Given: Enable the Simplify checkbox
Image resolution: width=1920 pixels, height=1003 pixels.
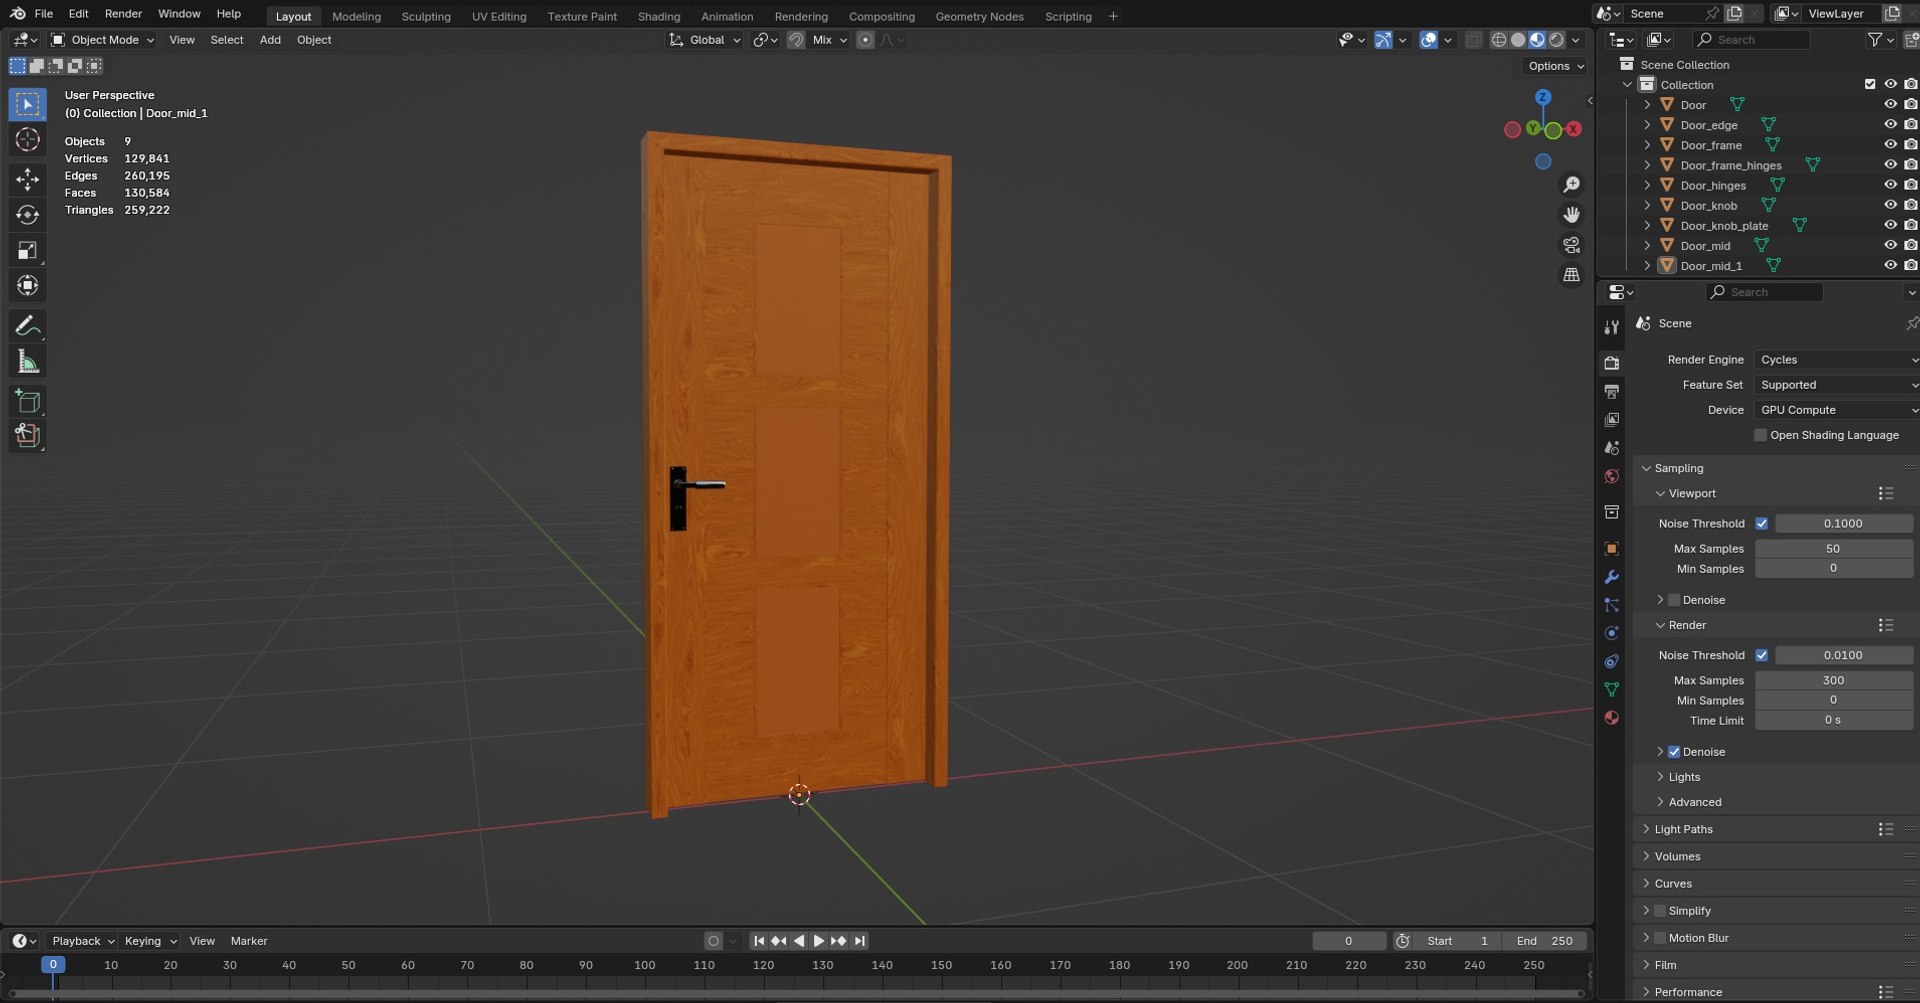Looking at the screenshot, I should pos(1660,911).
